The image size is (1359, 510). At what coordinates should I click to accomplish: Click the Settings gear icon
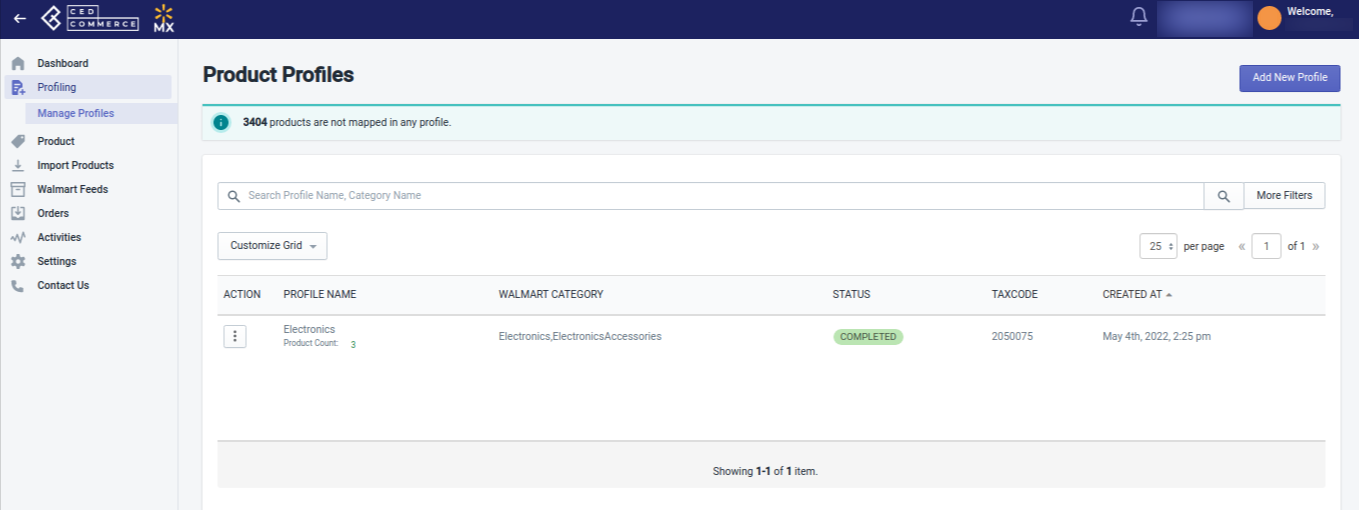18,261
